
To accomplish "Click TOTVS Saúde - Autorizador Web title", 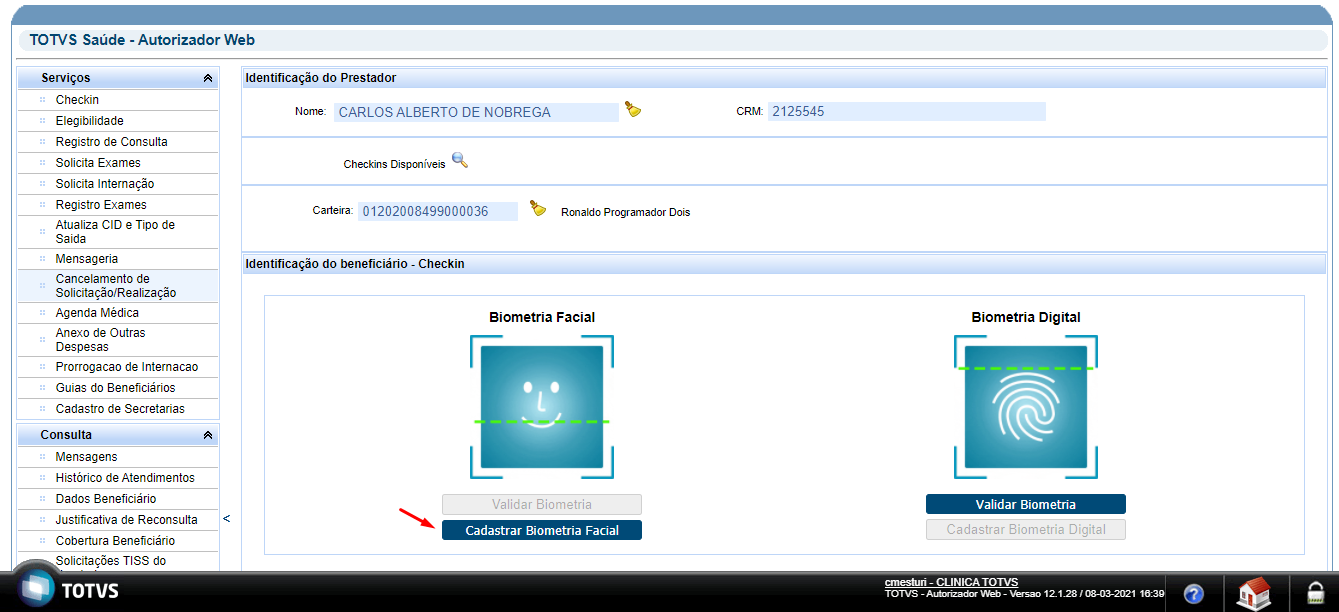I will point(142,41).
